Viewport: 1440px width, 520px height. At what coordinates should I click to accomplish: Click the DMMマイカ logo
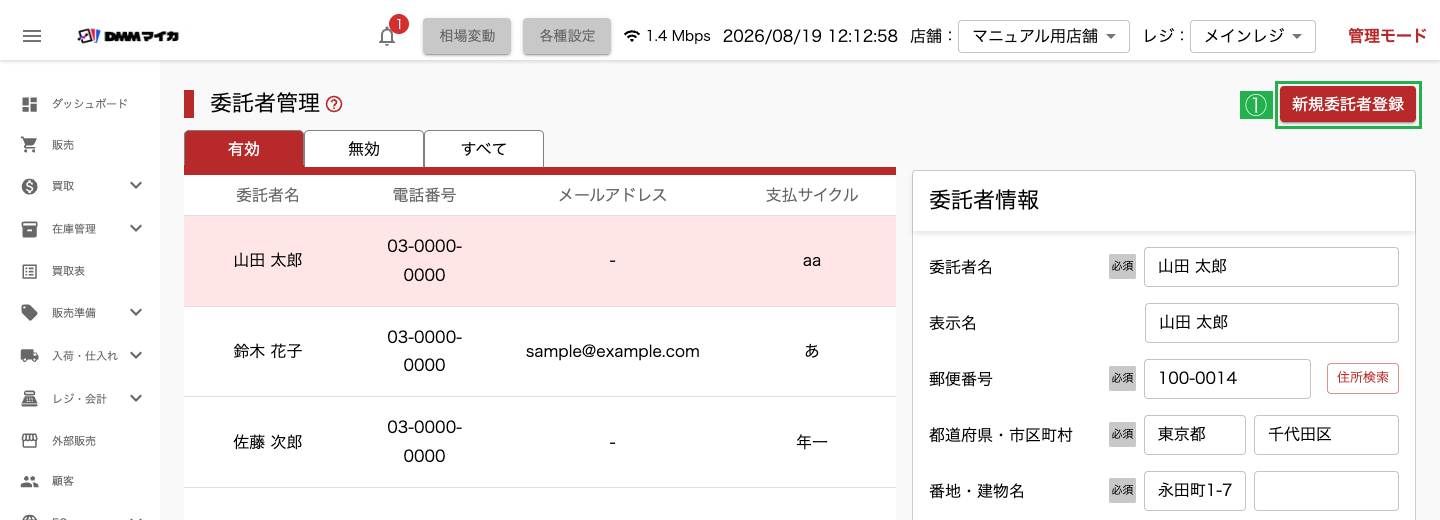(130, 36)
